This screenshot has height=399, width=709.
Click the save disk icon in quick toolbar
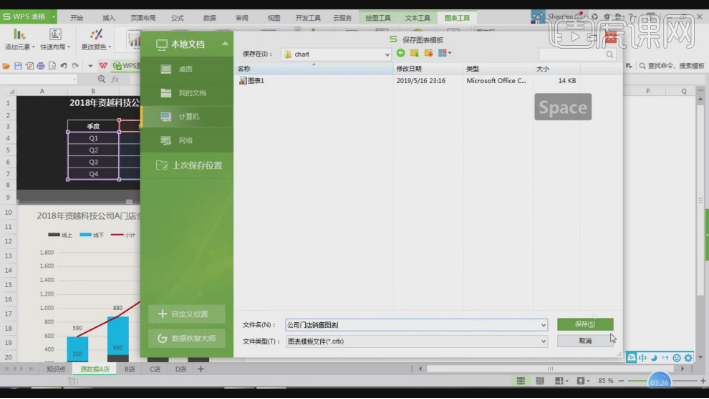point(18,66)
